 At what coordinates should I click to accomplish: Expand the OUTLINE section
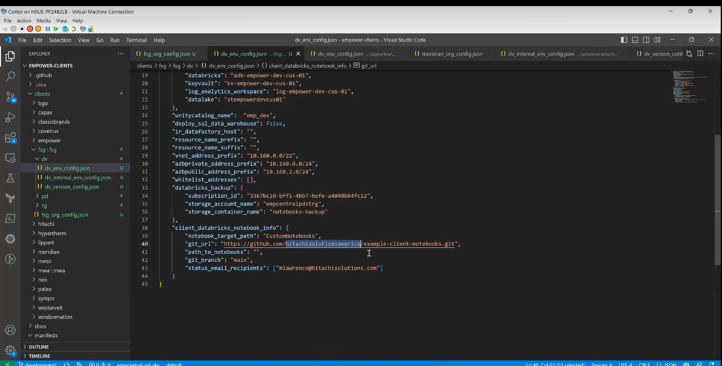pyautogui.click(x=39, y=347)
